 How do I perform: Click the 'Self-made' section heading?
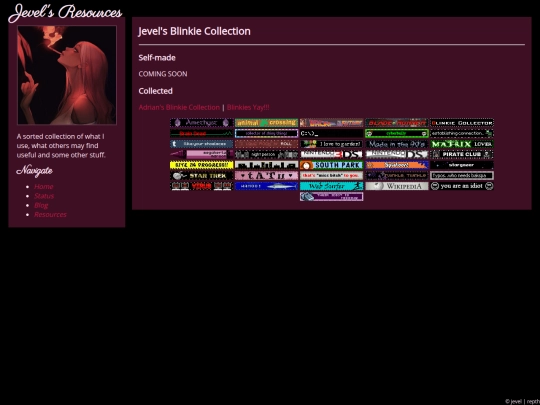coord(157,58)
